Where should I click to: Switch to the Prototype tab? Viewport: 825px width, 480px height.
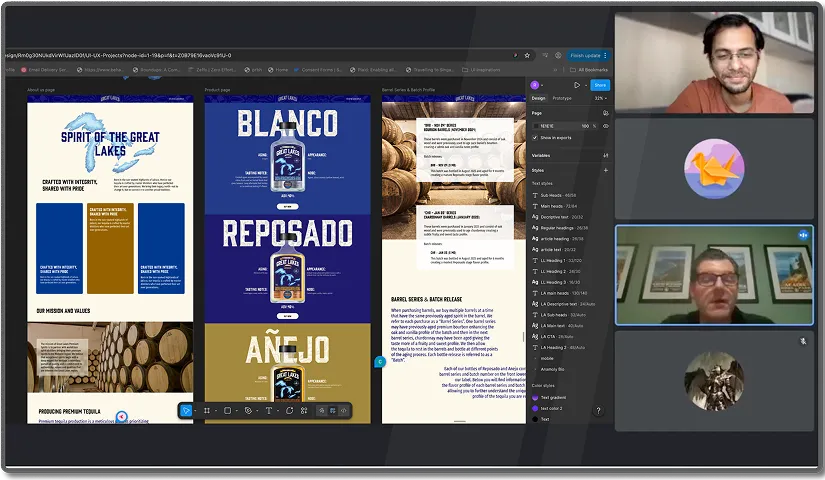(562, 98)
